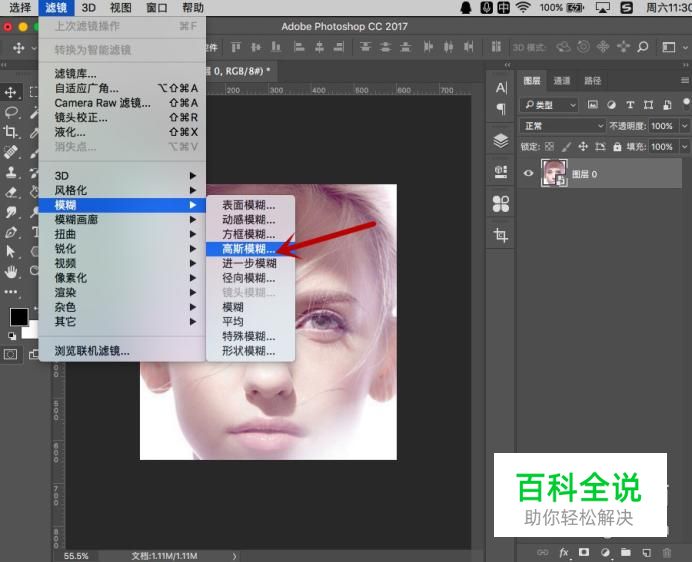Select the Lasso tool
The width and height of the screenshot is (692, 562).
coord(11,112)
